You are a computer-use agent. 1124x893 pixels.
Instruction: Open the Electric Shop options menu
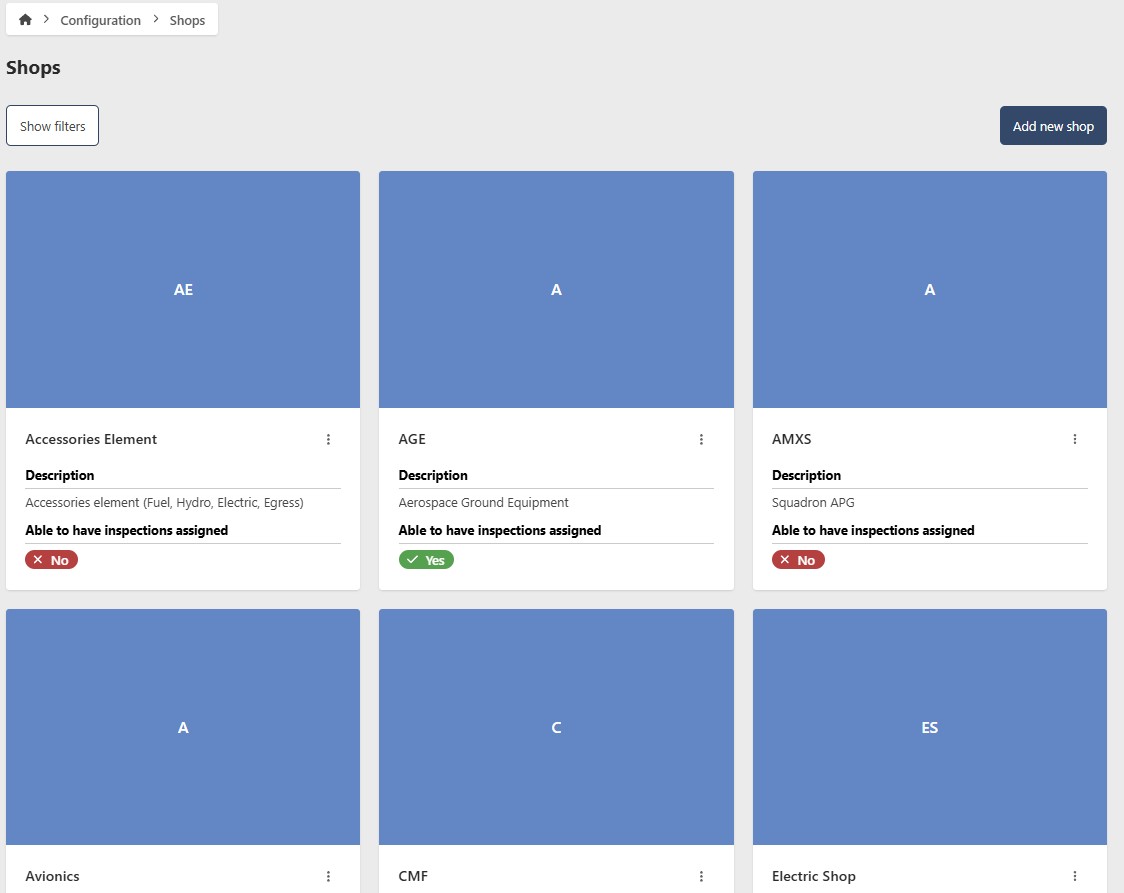1075,876
